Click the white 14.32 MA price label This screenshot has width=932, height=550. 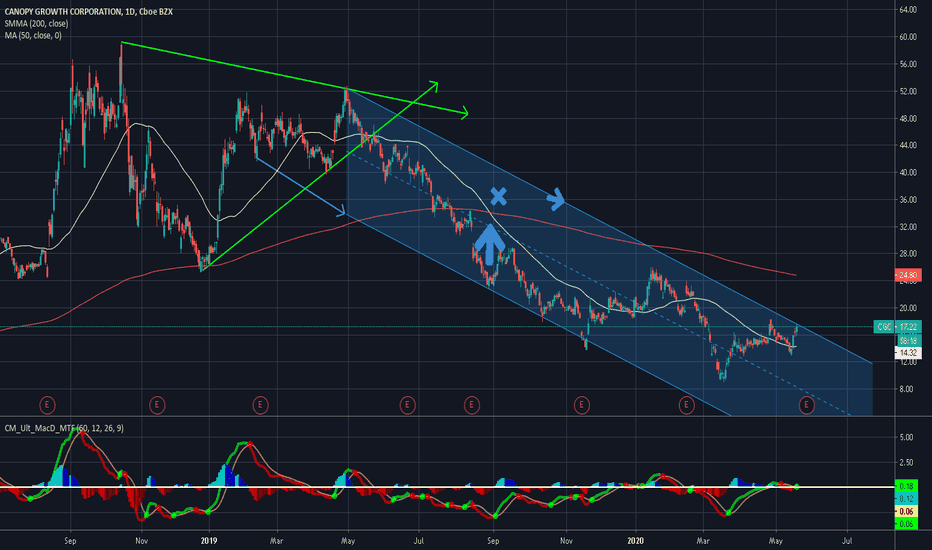click(x=908, y=353)
